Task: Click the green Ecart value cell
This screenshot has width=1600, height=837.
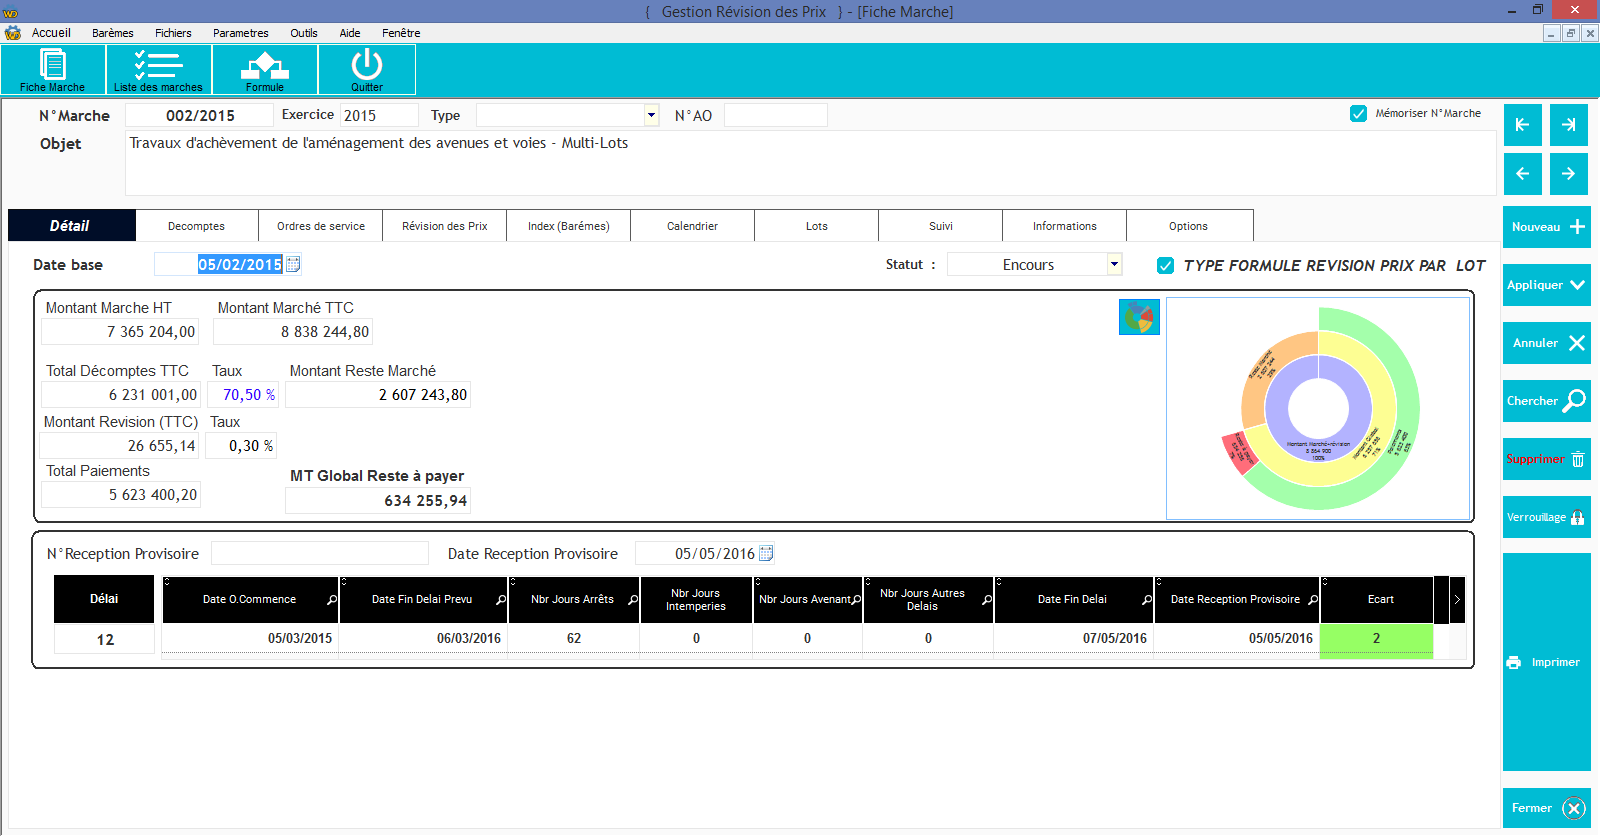Action: point(1376,639)
